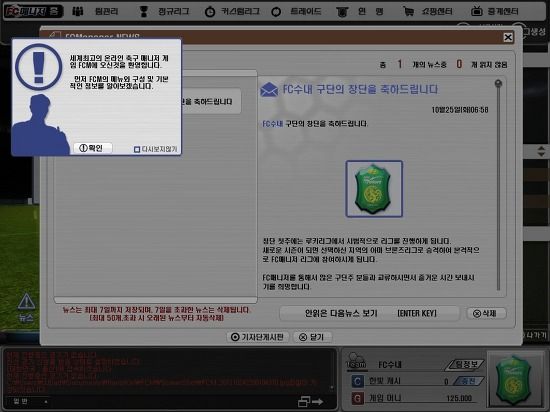Close the news window with X

click(x=508, y=37)
